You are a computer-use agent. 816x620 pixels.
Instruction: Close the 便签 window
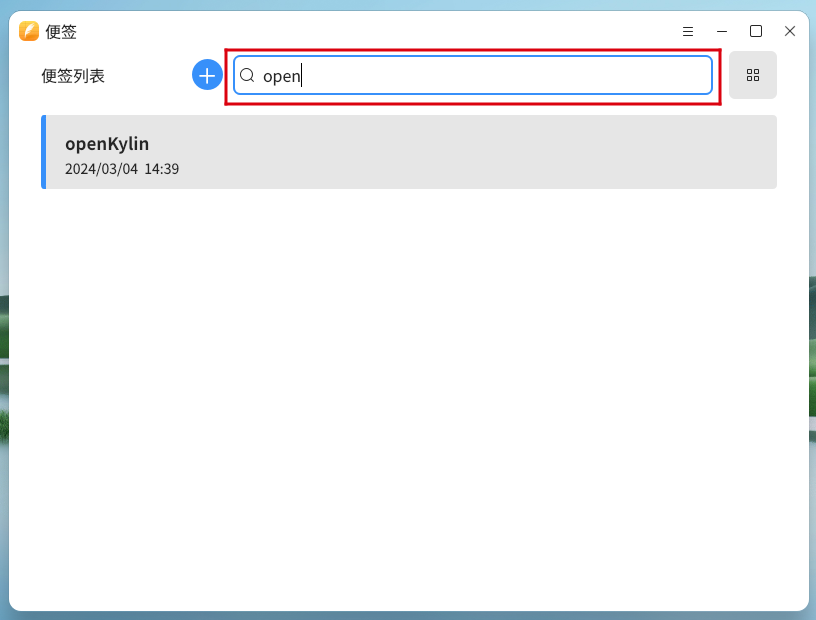[x=789, y=32]
